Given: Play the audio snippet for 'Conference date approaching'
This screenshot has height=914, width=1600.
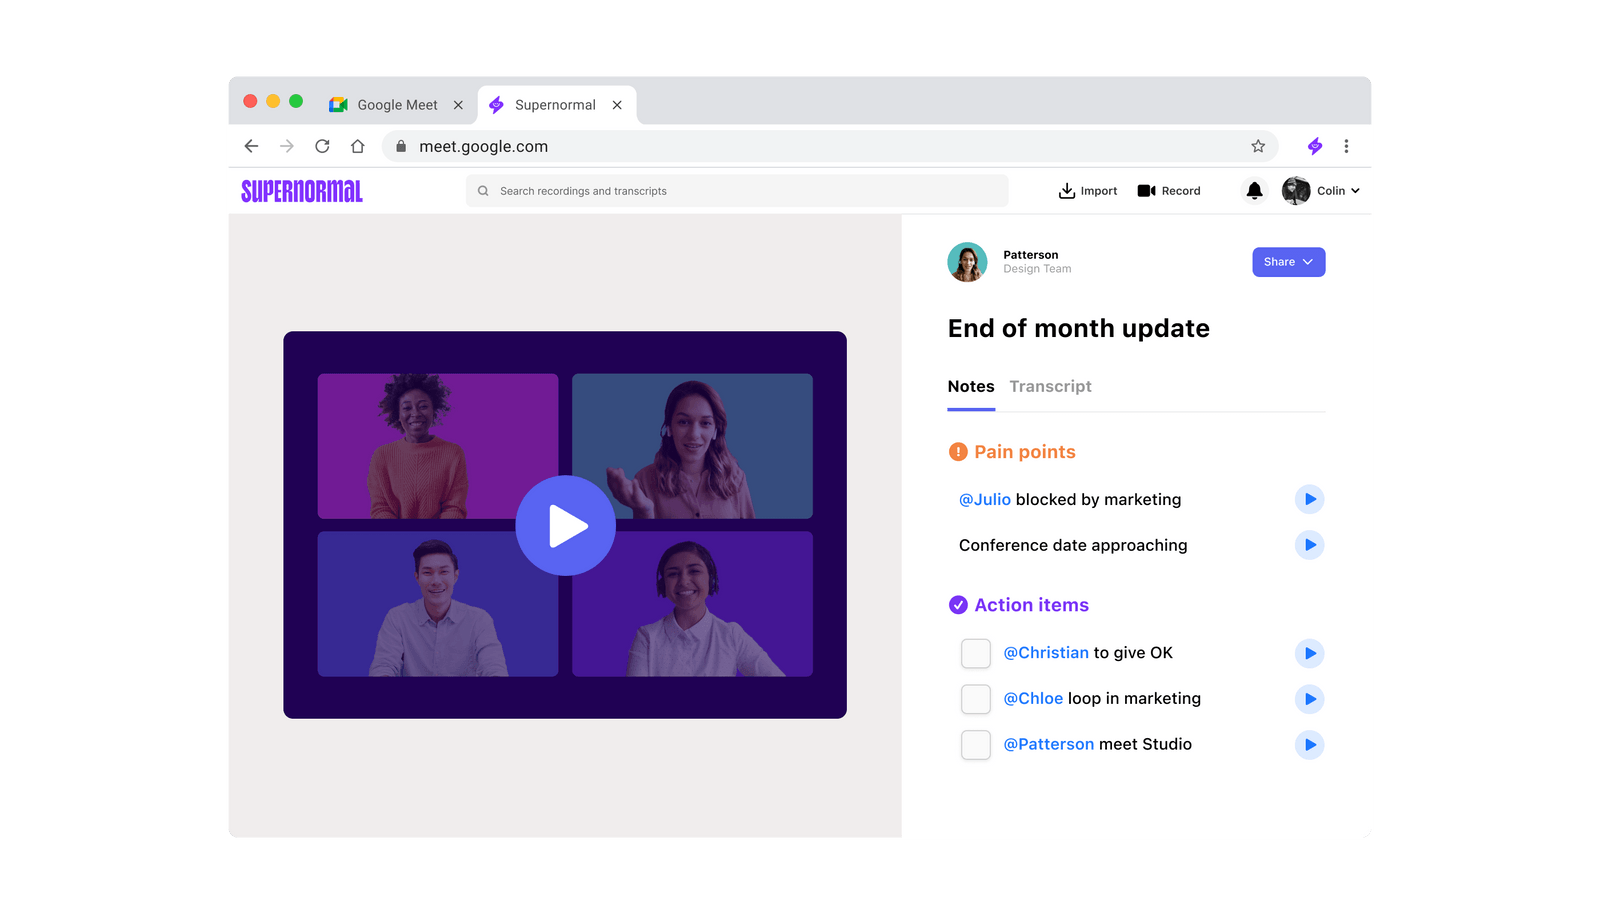Looking at the screenshot, I should (x=1310, y=545).
